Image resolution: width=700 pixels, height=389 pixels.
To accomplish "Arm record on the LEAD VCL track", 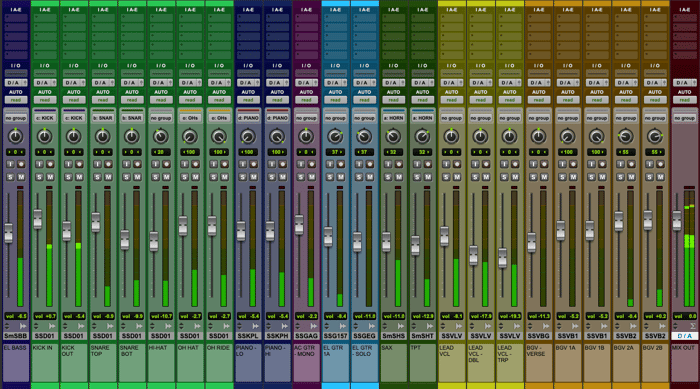I will [x=457, y=164].
